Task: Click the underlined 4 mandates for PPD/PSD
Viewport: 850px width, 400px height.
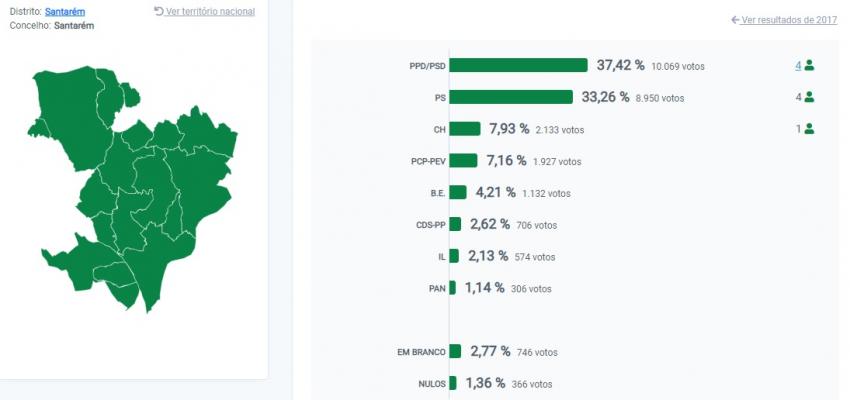Action: [798, 66]
